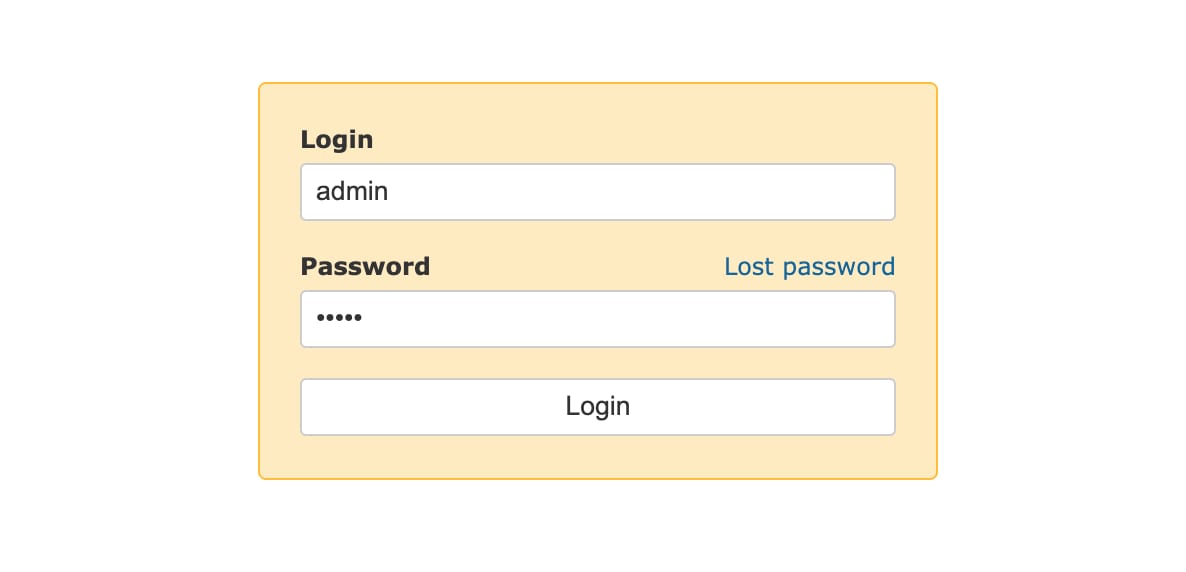Click the password dots in the field
Viewport: 1186px width, 572px height.
point(339,319)
